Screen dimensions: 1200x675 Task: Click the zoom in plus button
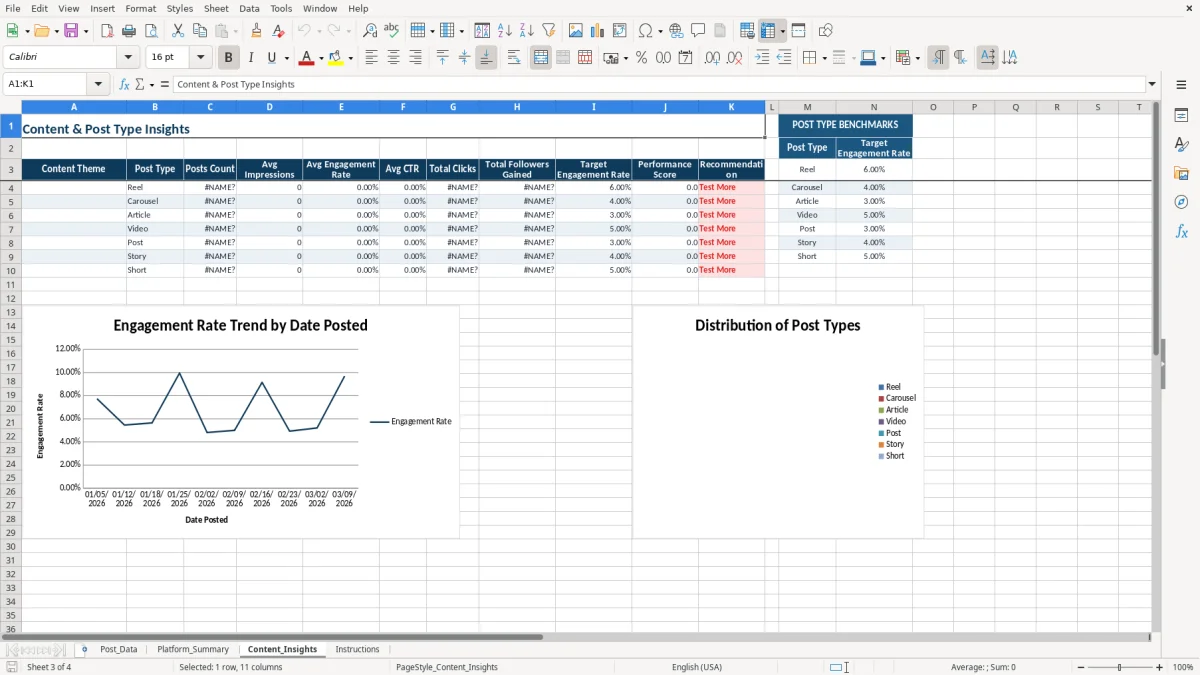1160,667
